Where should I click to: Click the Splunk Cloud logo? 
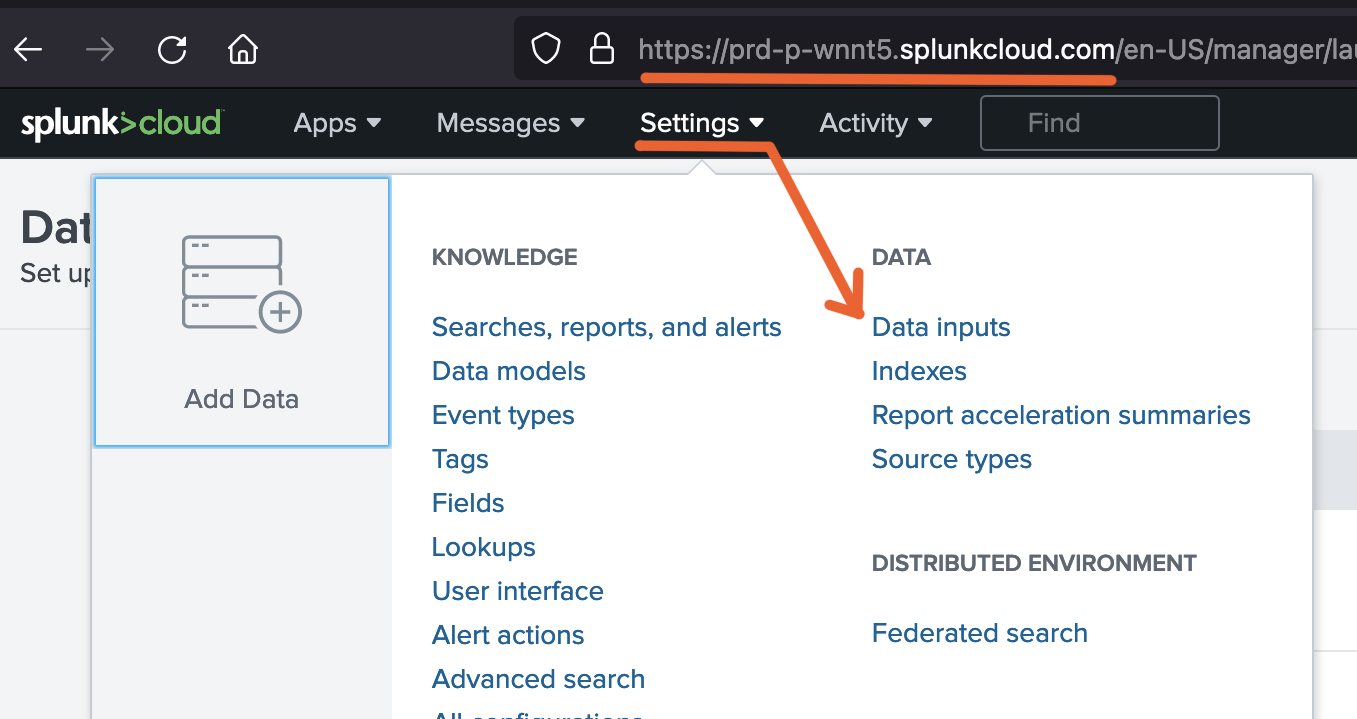tap(121, 123)
